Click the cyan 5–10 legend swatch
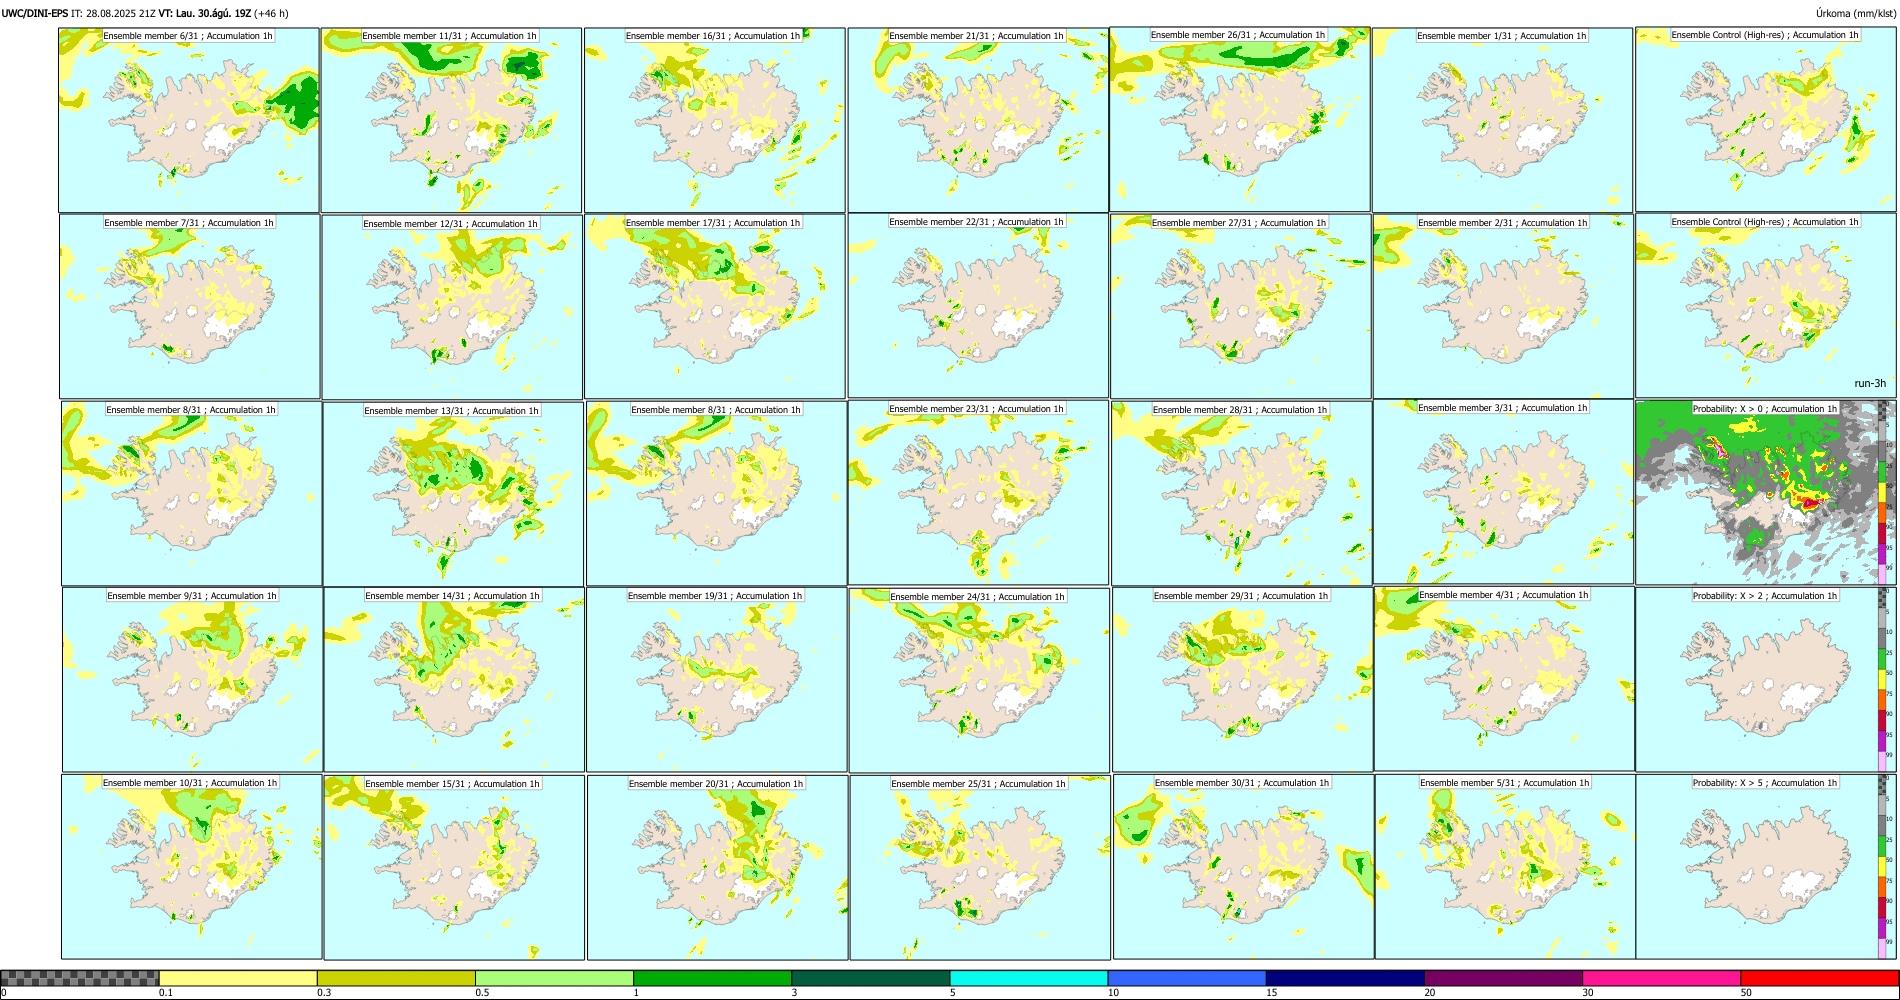This screenshot has width=1900, height=1000. pos(1029,978)
